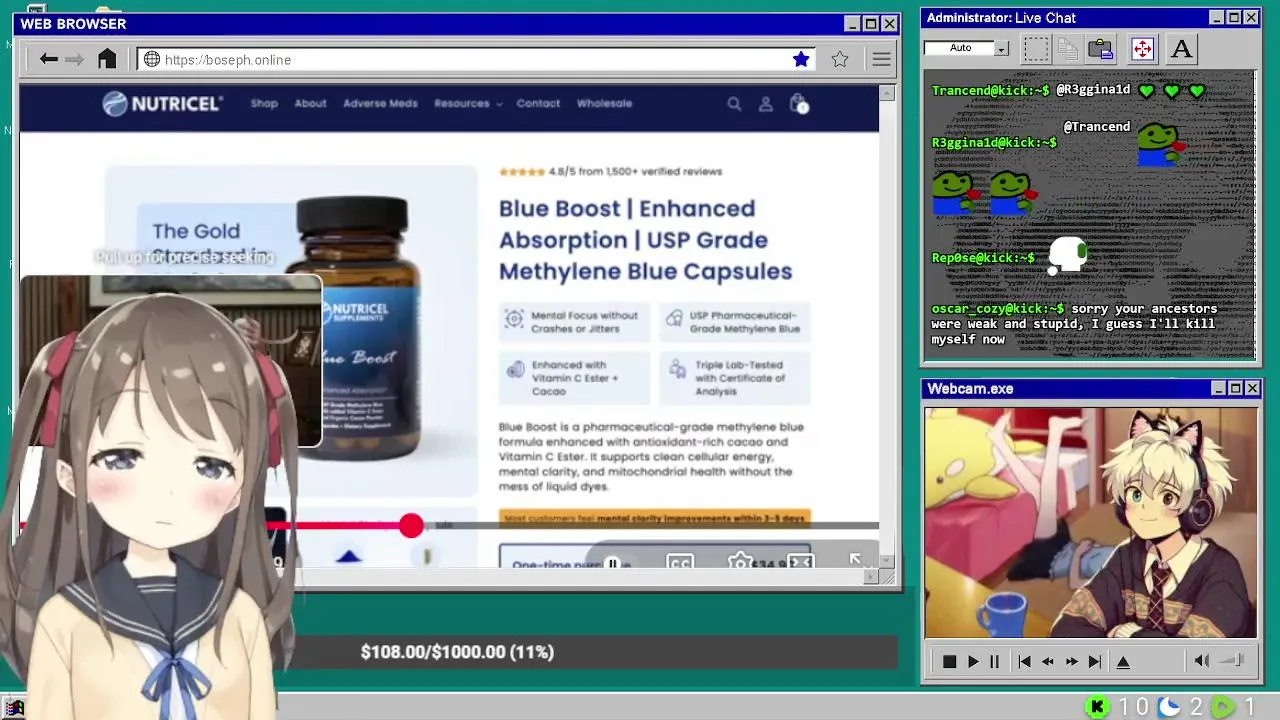
Task: Click the Trancend@kick username line
Action: [x=991, y=90]
